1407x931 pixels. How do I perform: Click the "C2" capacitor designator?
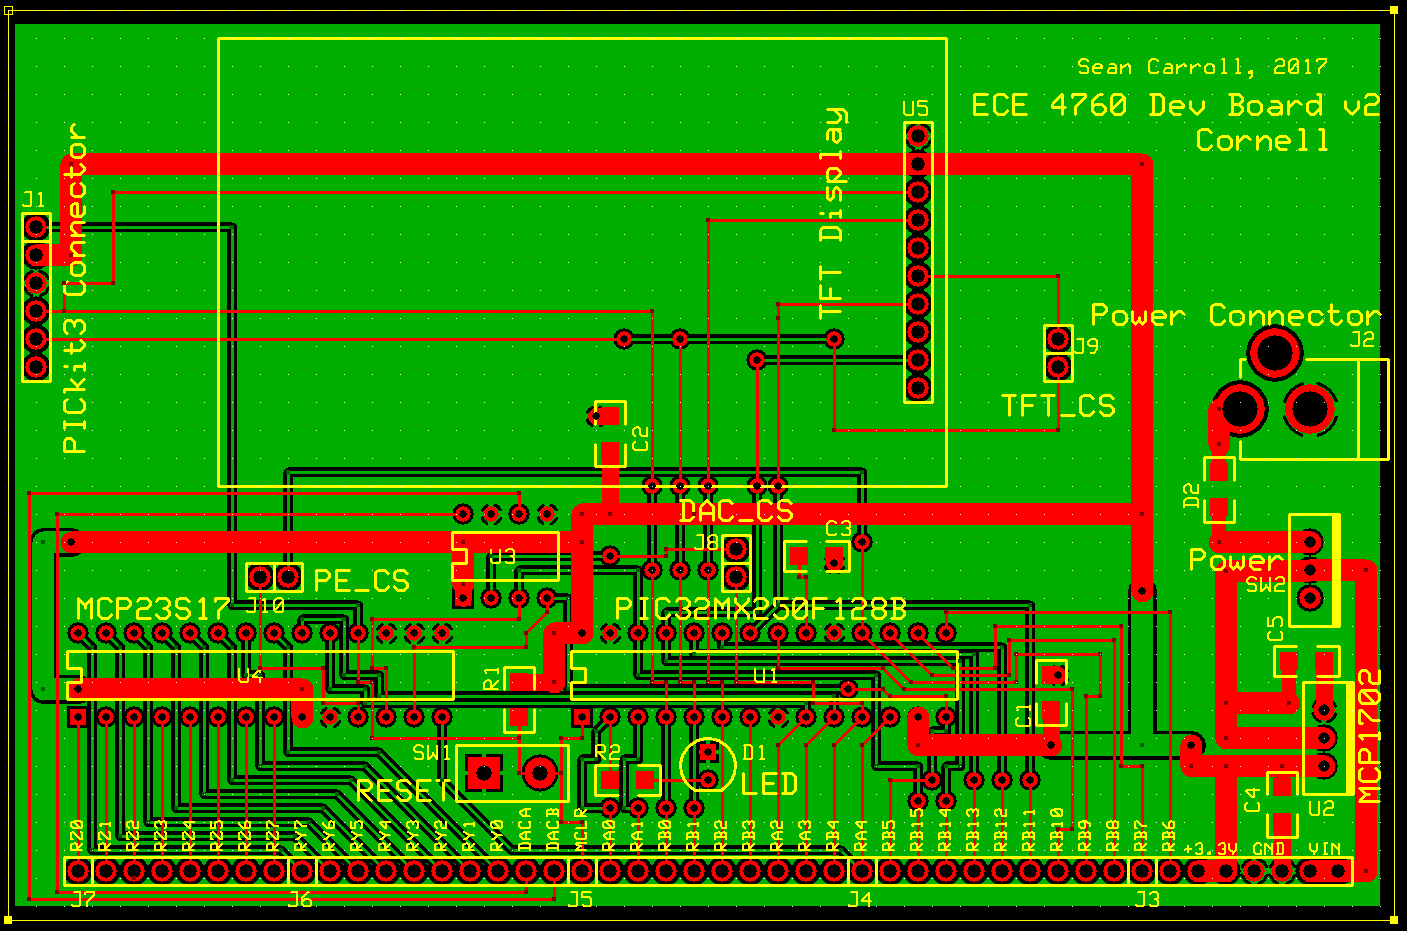[x=640, y=438]
